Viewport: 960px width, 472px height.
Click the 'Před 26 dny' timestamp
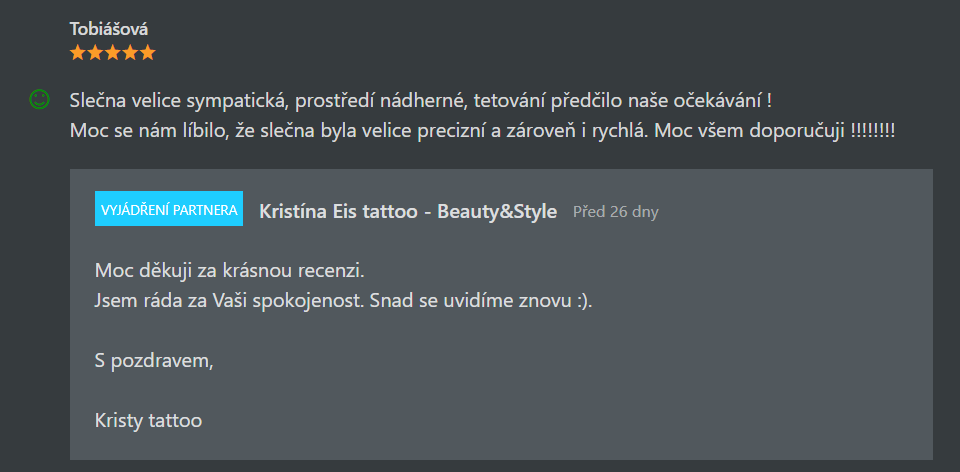pyautogui.click(x=616, y=212)
